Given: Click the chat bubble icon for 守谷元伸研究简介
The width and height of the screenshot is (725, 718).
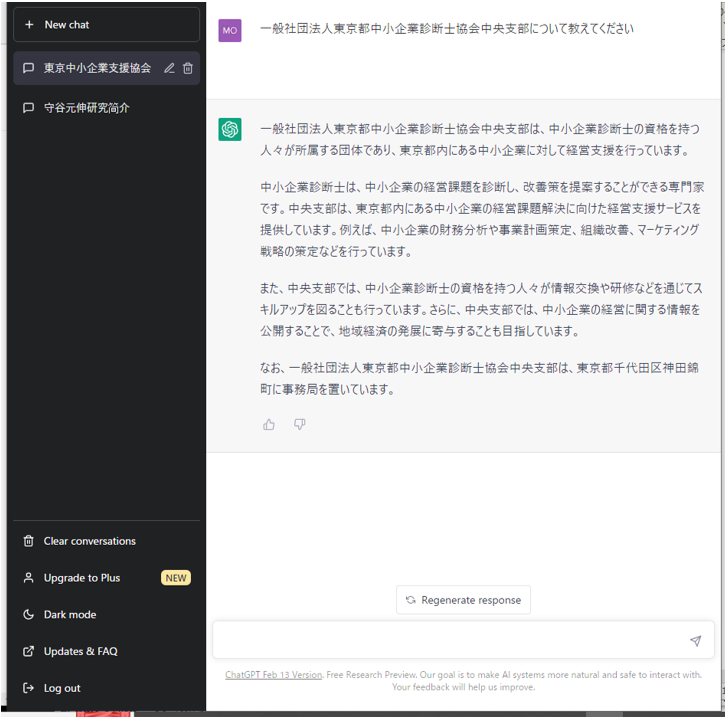Looking at the screenshot, I should (x=29, y=108).
